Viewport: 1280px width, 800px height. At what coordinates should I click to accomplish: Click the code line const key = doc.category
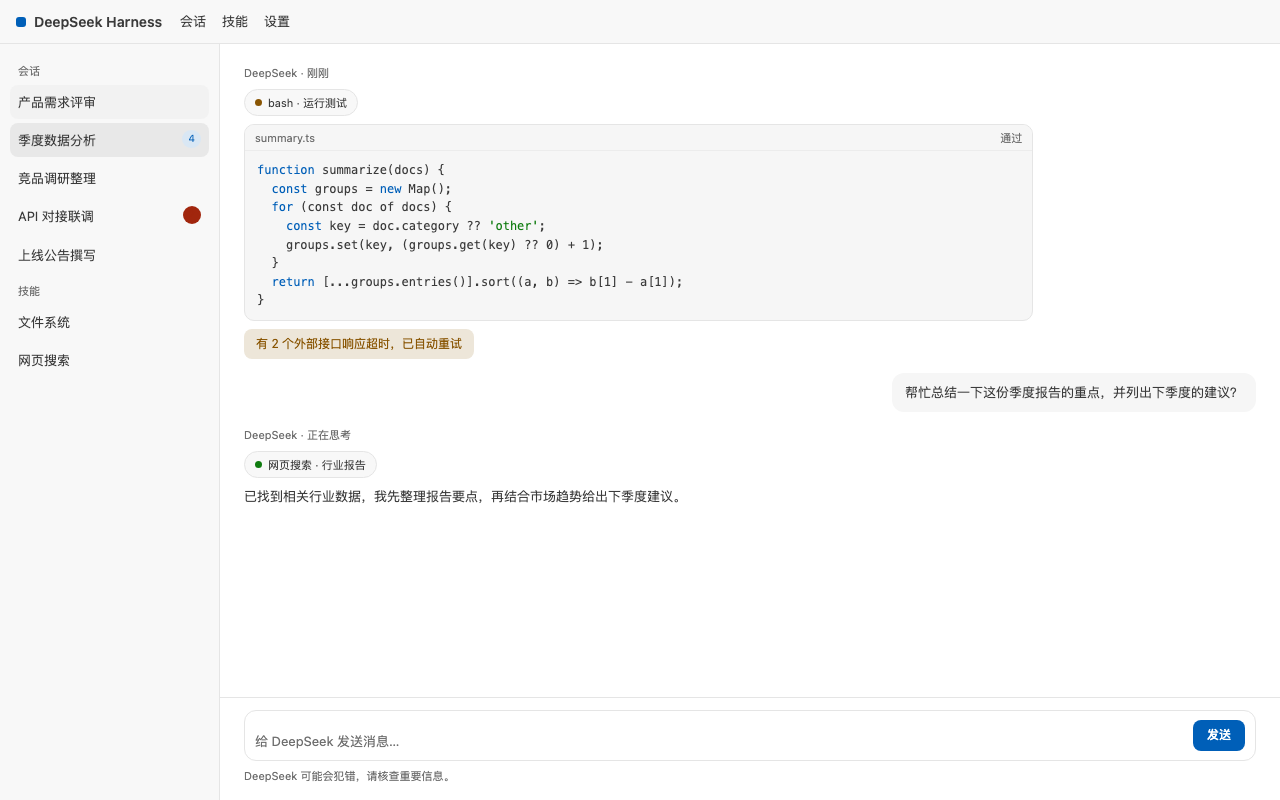click(x=416, y=226)
